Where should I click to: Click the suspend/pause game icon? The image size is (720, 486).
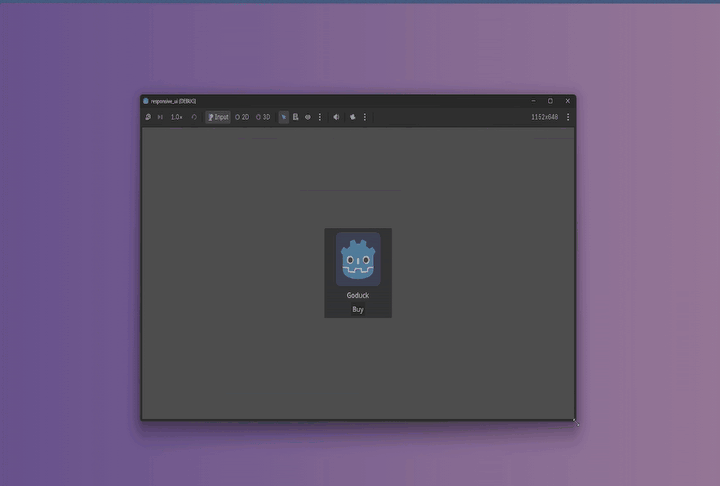148,117
